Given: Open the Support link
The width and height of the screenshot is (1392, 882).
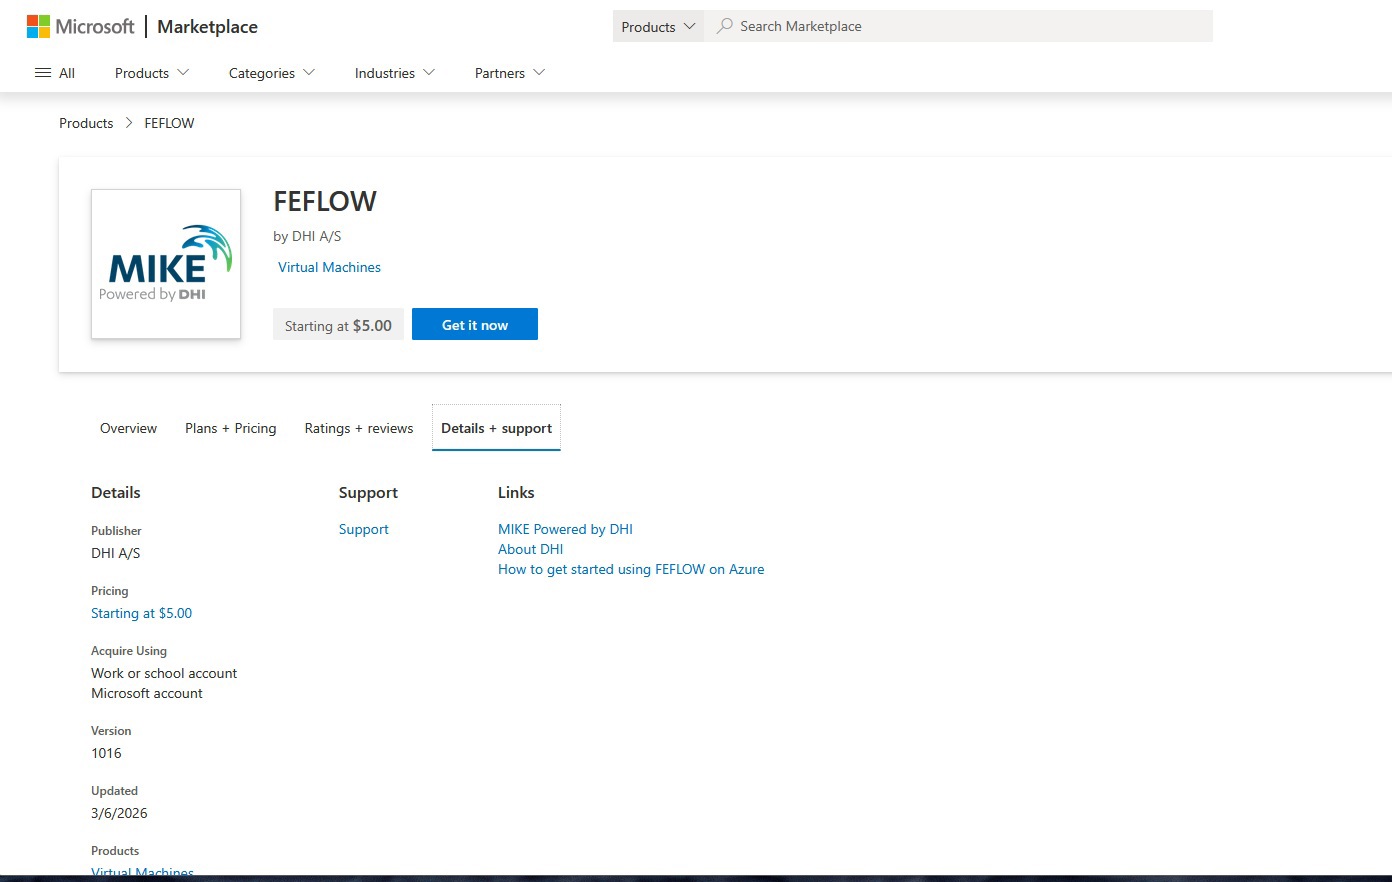Looking at the screenshot, I should point(363,529).
